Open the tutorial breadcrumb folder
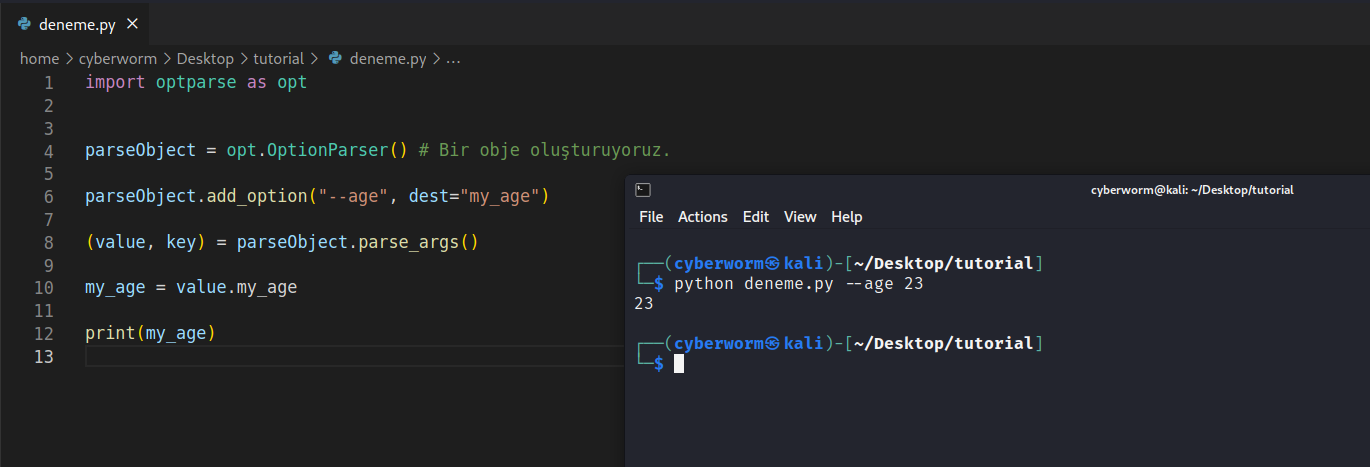 (278, 59)
